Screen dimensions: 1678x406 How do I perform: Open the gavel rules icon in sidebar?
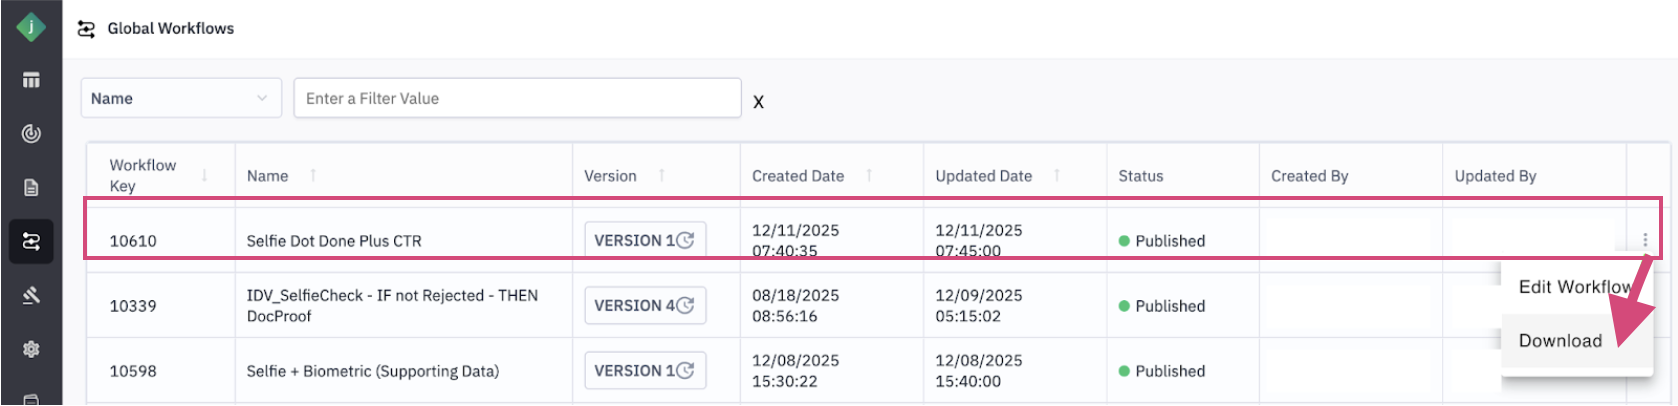click(31, 295)
